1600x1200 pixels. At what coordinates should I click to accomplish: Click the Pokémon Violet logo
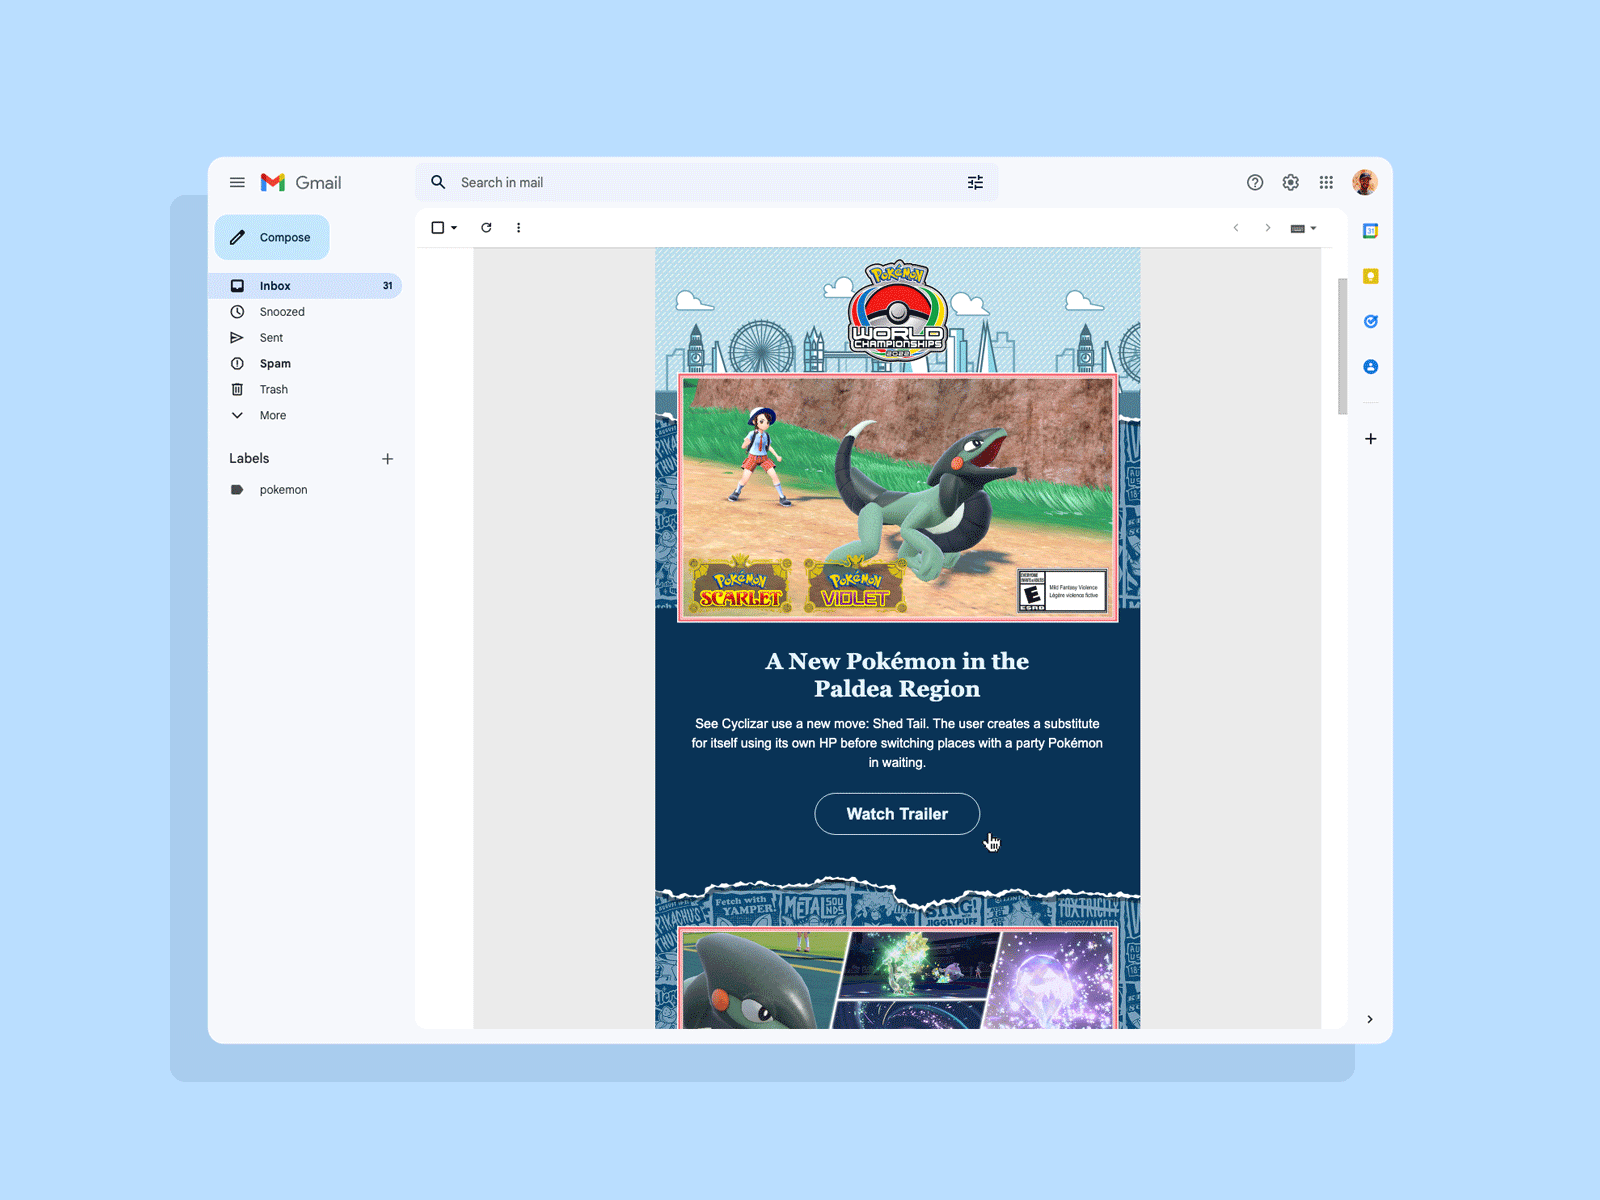pos(855,586)
